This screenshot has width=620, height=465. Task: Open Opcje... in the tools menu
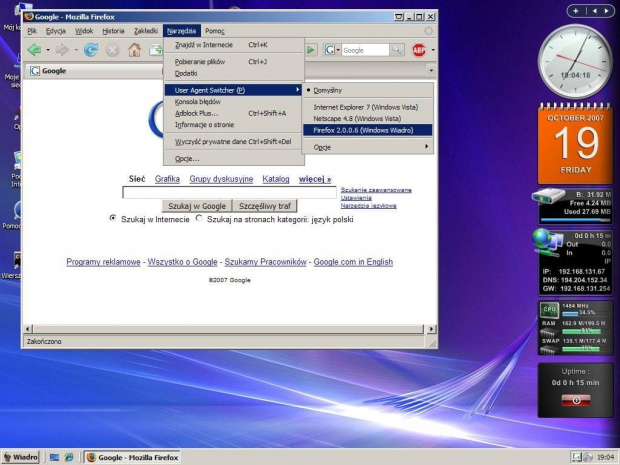(x=233, y=159)
